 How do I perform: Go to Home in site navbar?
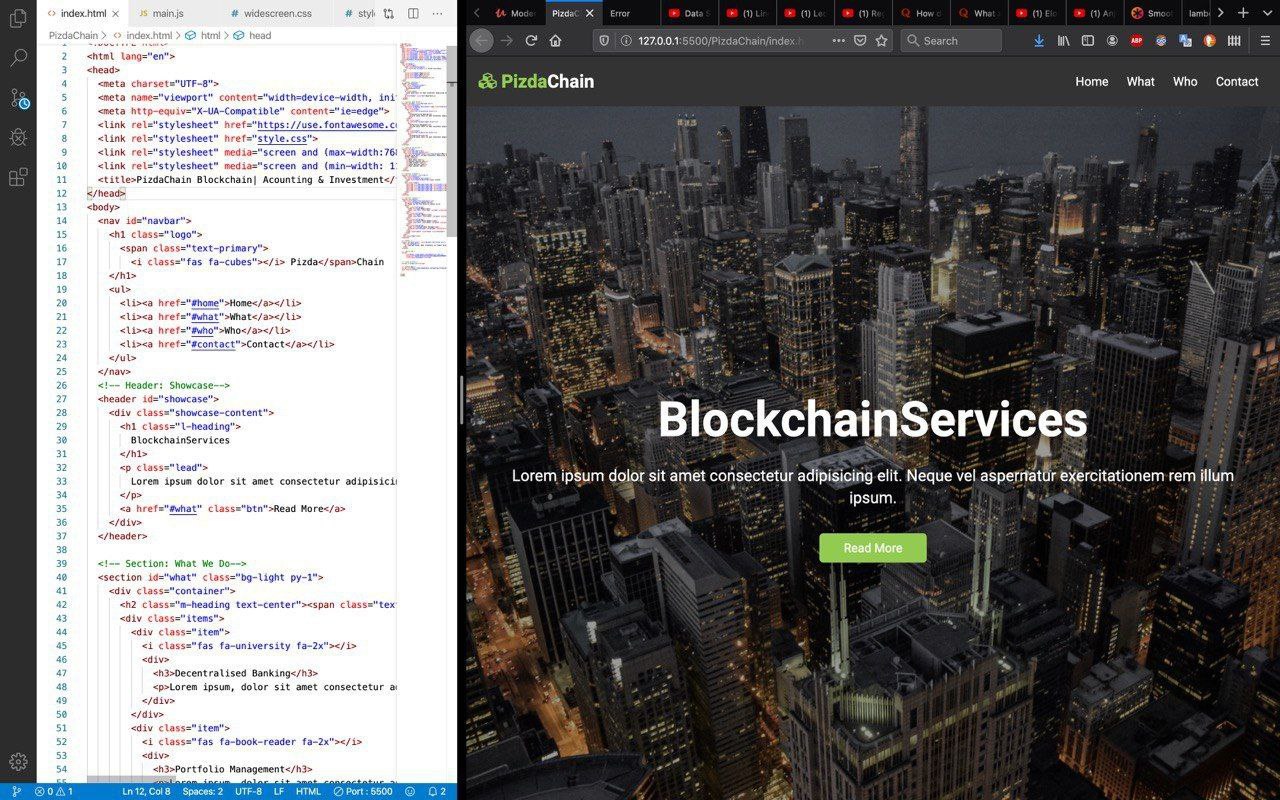[1092, 82]
